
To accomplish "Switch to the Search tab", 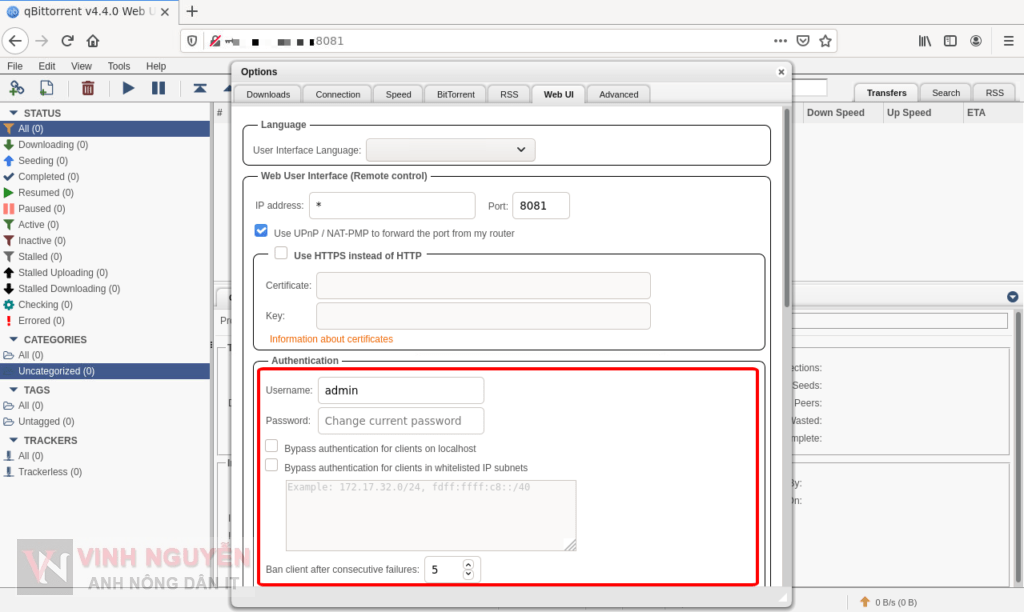I will (944, 91).
